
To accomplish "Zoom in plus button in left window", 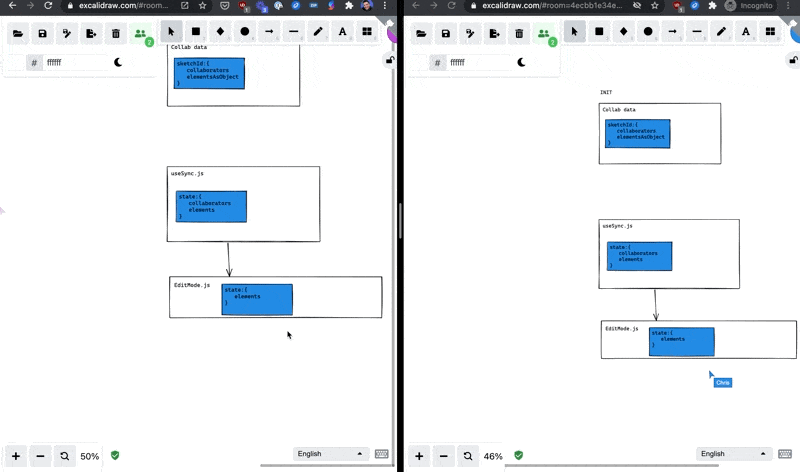I will pos(16,456).
